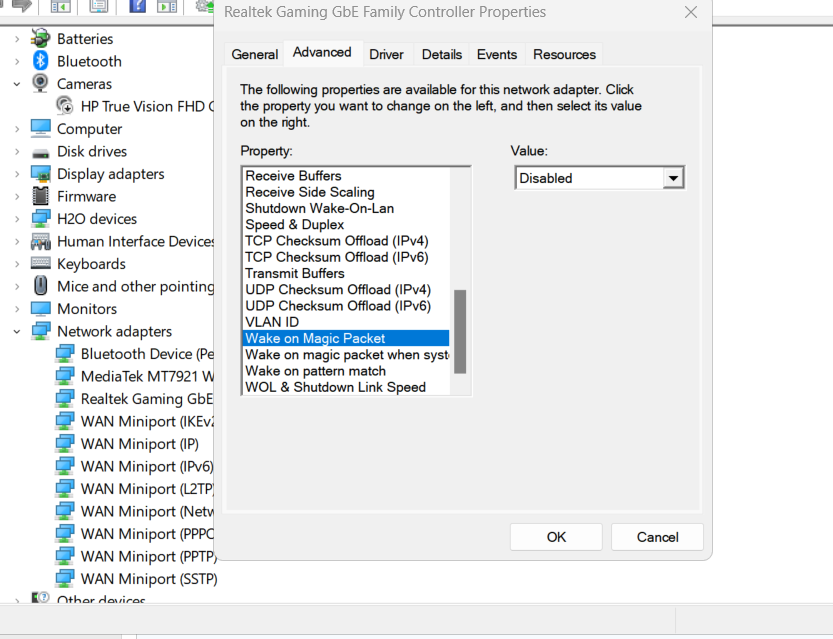Image resolution: width=833 pixels, height=639 pixels.
Task: Click the MediaTek MT7921 adapter icon
Action: (x=65, y=376)
